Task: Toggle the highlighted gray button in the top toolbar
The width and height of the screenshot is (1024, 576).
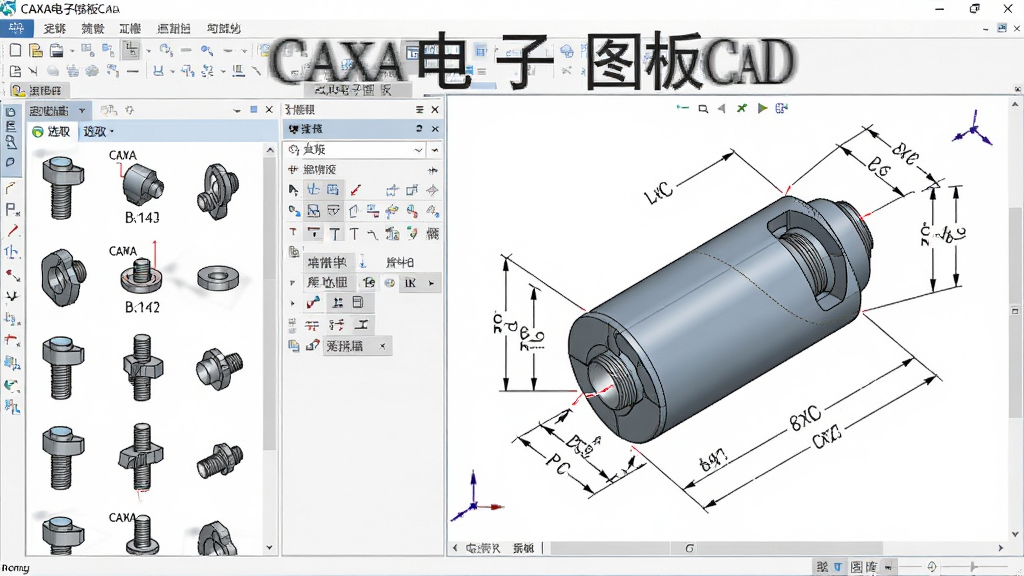Action: 132,50
